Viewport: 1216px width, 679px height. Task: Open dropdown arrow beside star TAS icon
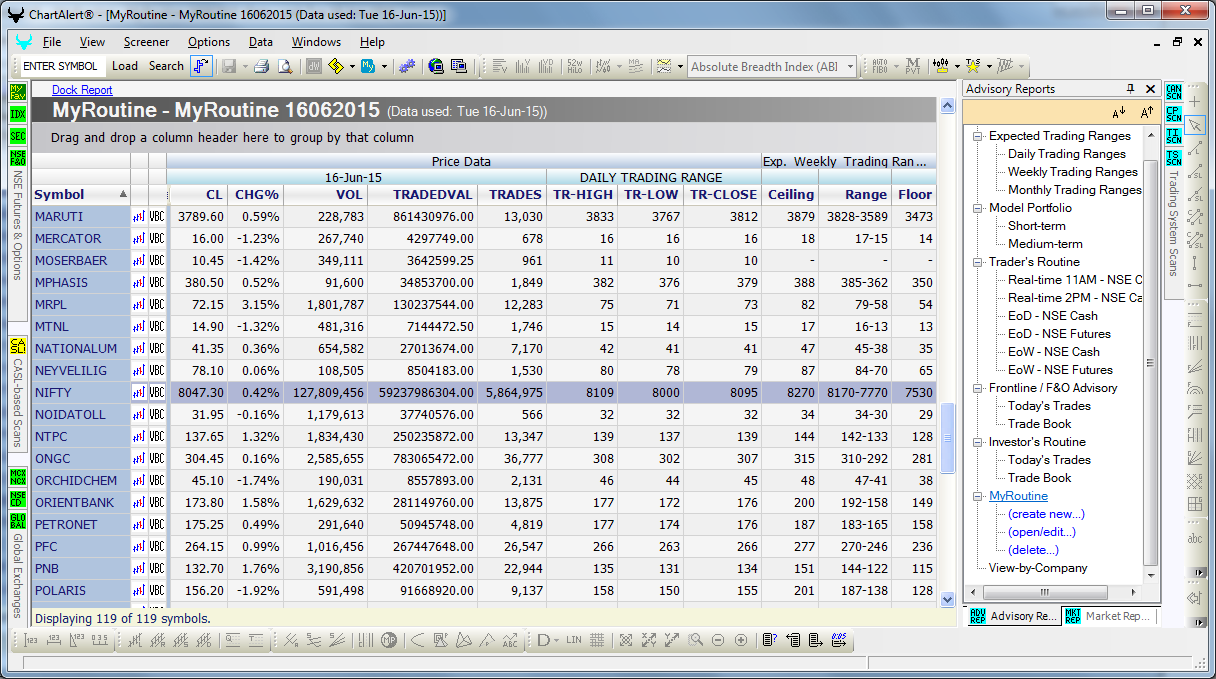click(x=989, y=67)
